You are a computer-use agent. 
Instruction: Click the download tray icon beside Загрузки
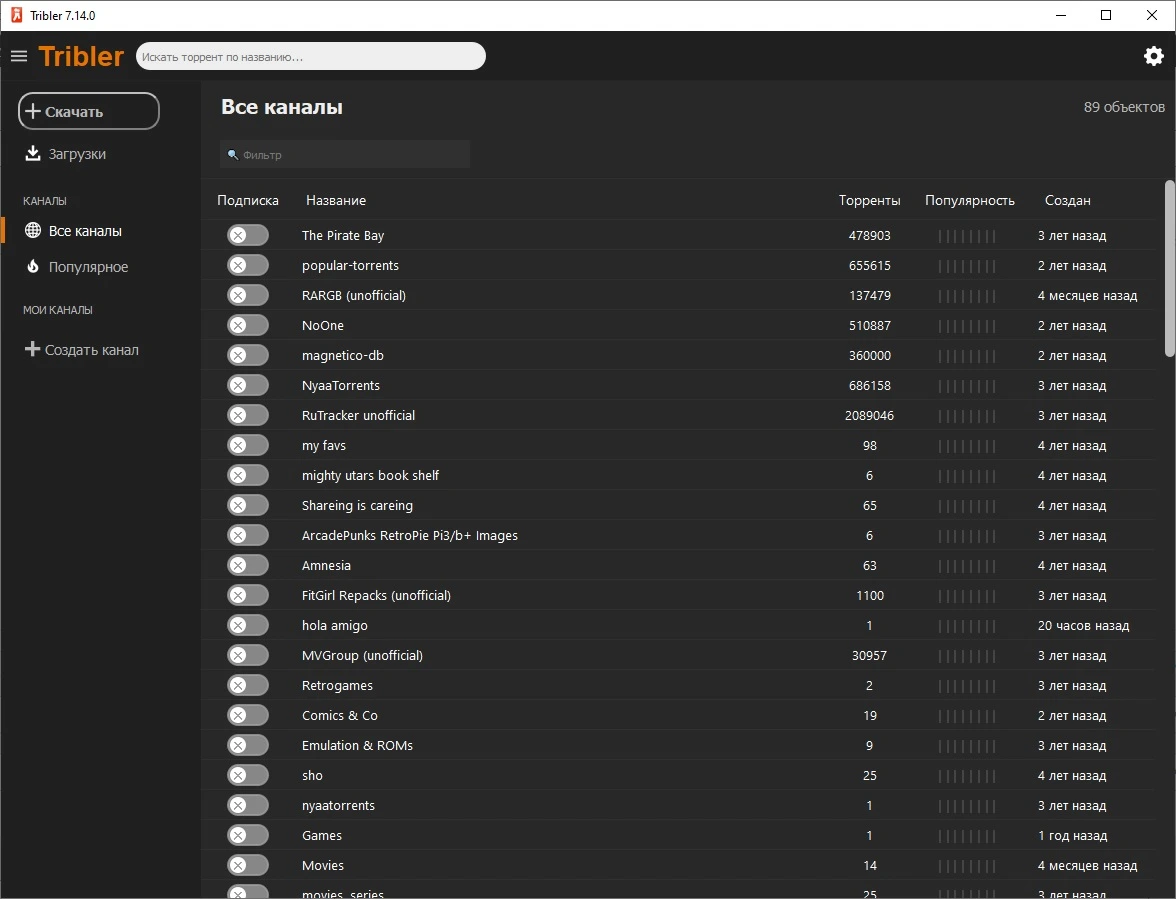(x=32, y=154)
